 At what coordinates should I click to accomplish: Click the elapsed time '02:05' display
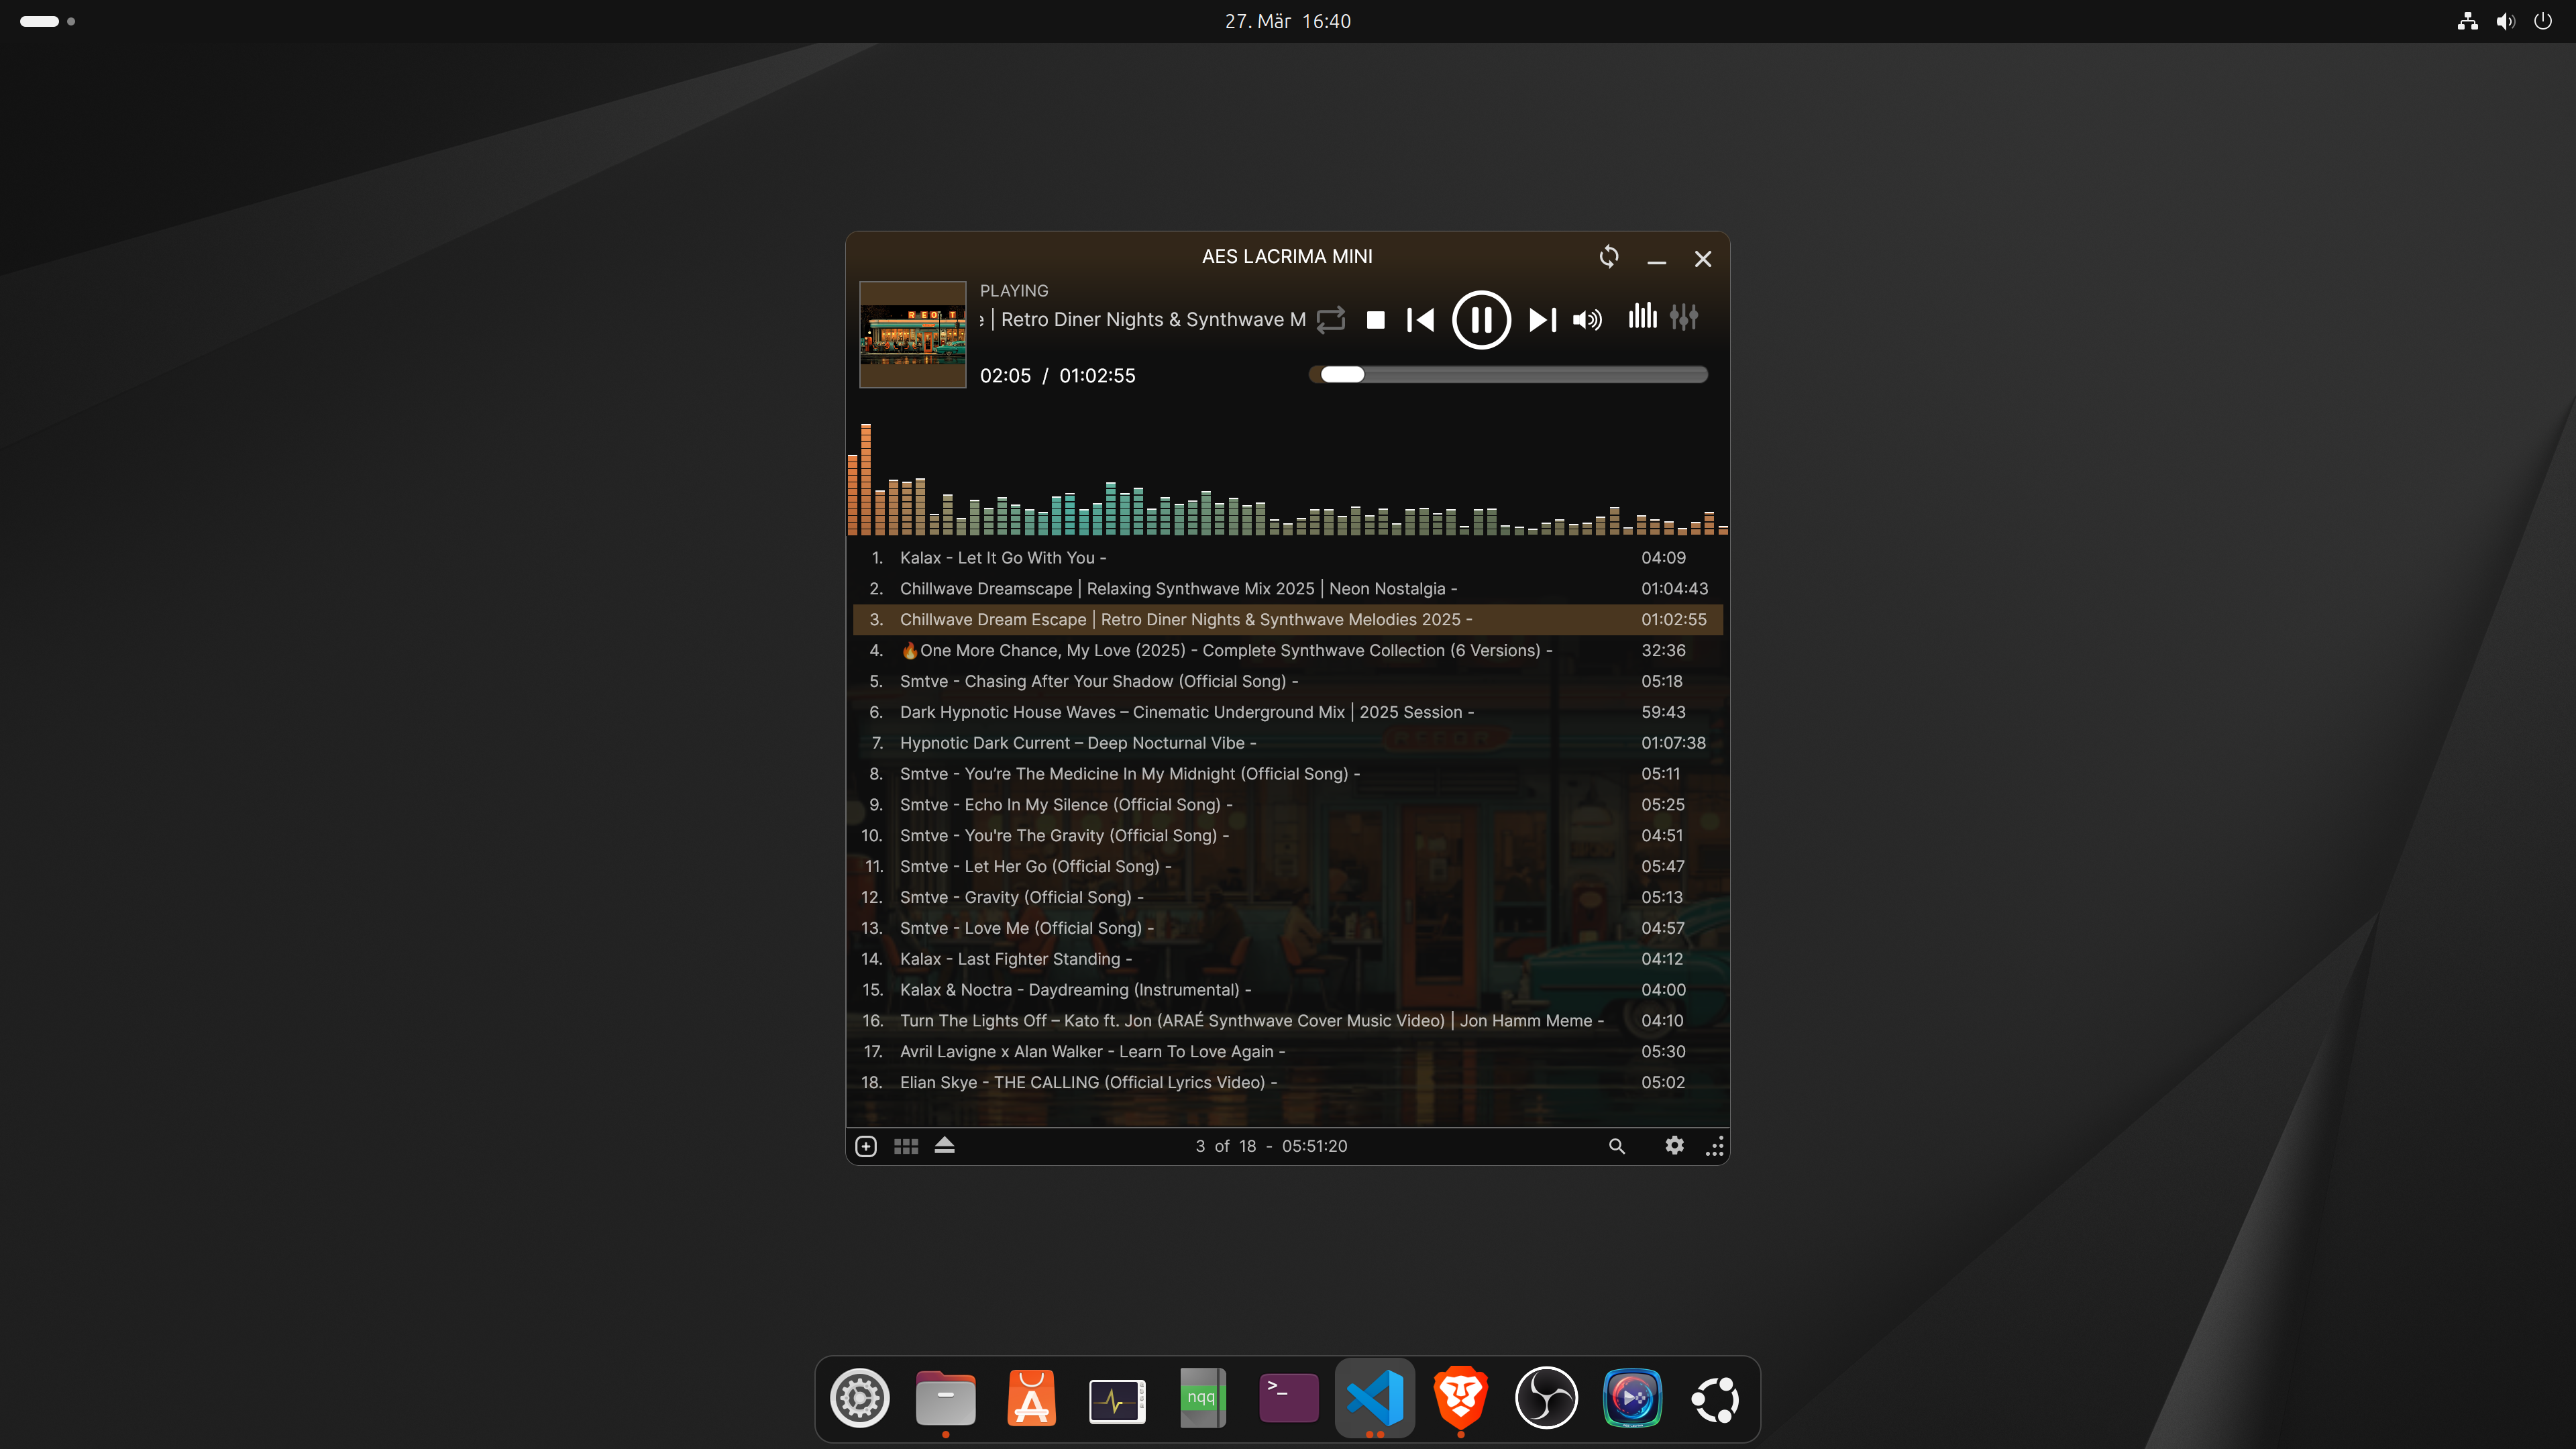1005,376
